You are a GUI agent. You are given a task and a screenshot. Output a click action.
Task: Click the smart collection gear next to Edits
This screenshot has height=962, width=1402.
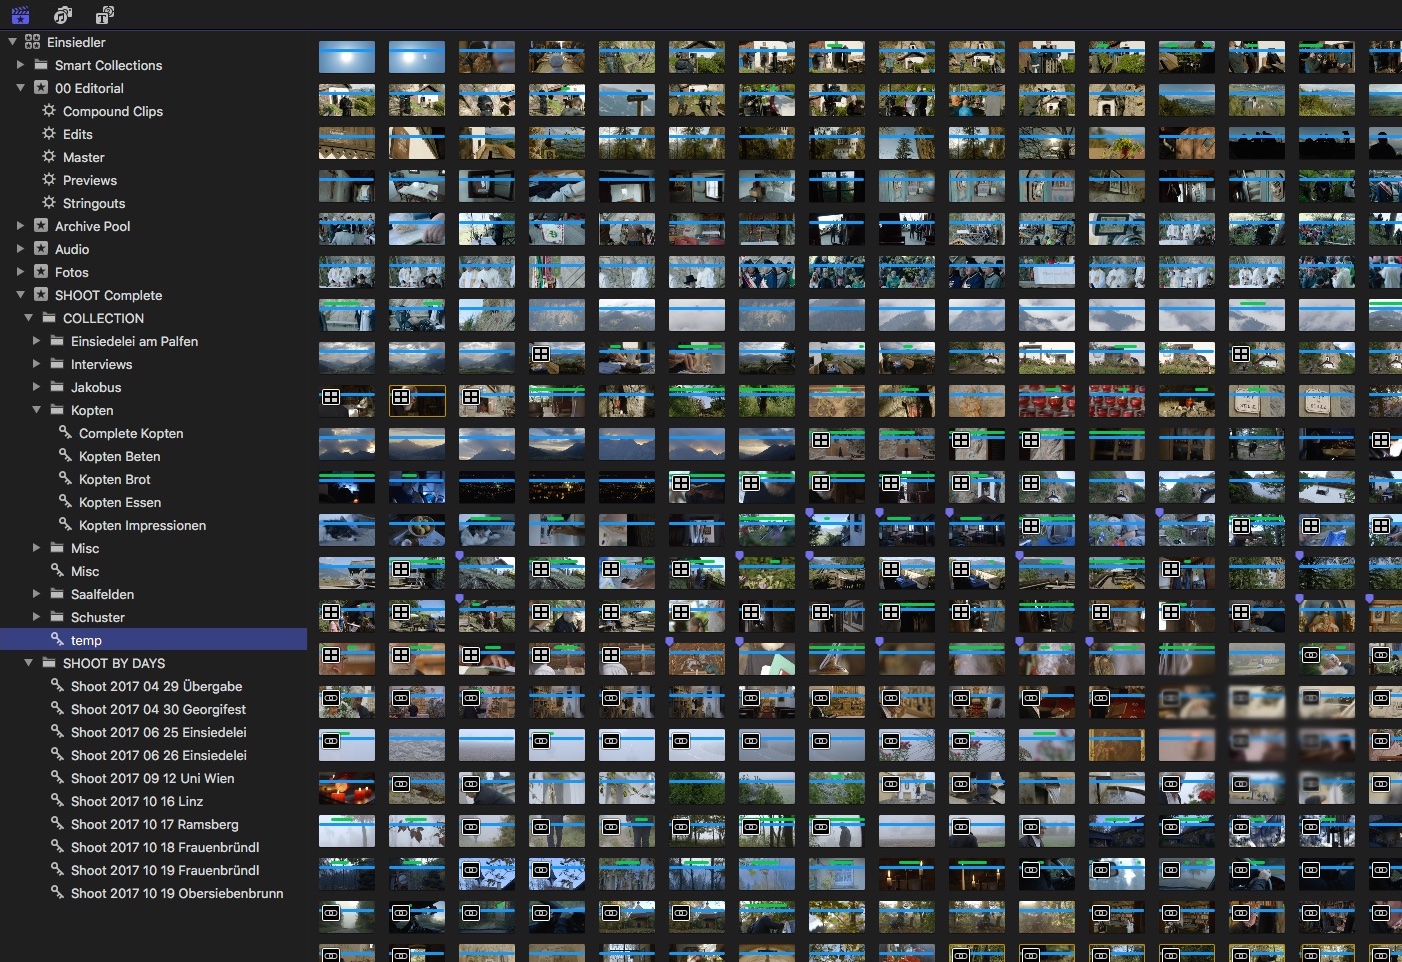coord(48,134)
